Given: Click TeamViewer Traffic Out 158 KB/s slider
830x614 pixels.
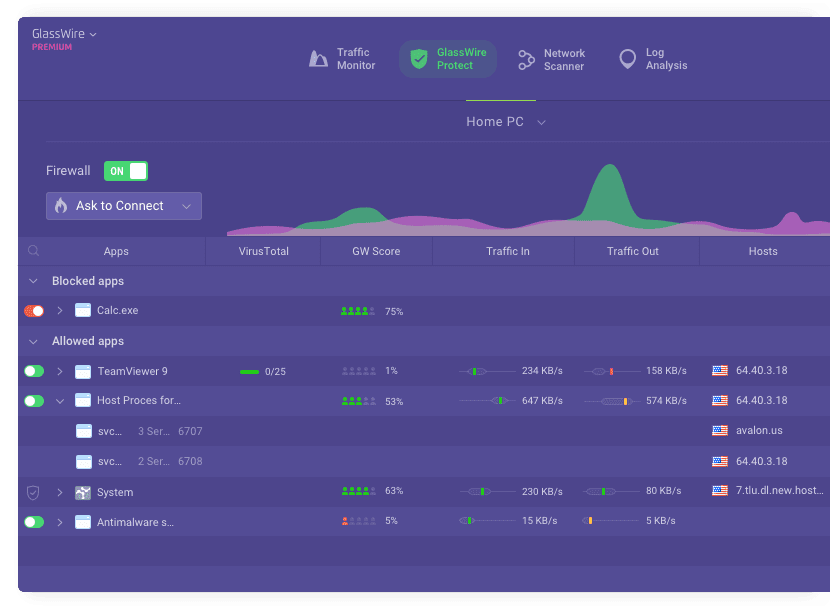Looking at the screenshot, I should tap(612, 371).
